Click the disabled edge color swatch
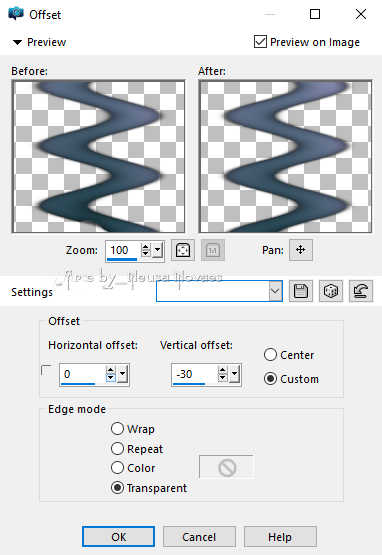Viewport: 382px width, 555px height. point(227,467)
